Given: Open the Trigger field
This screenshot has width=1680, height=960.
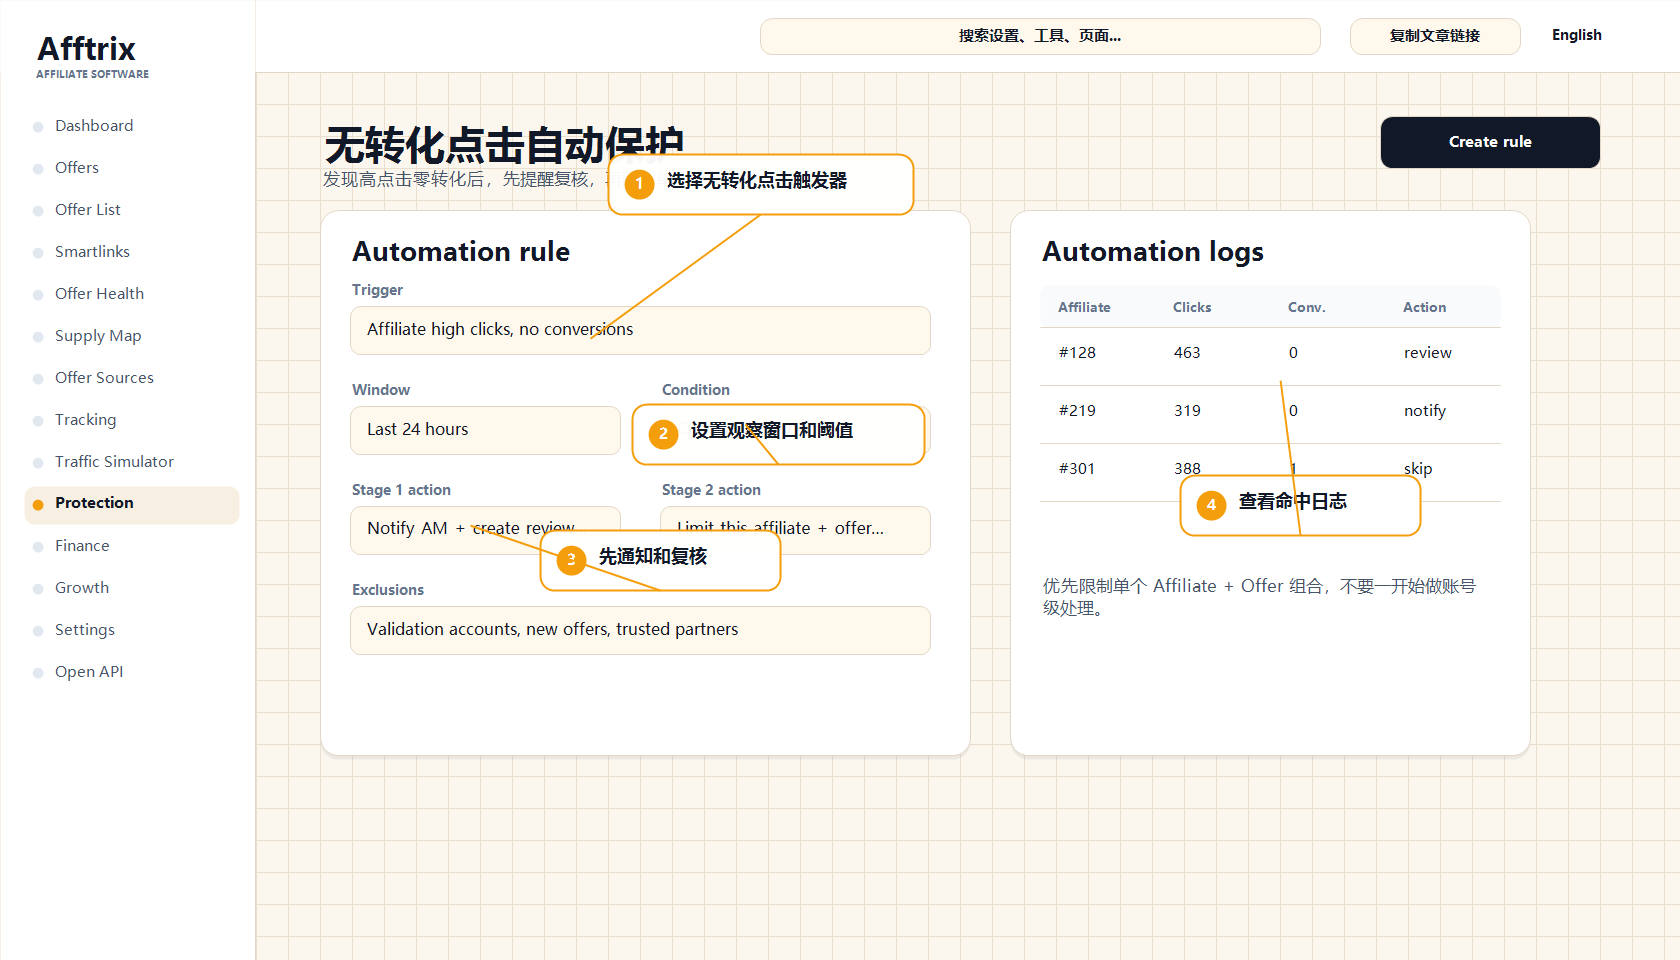Looking at the screenshot, I should tap(640, 330).
